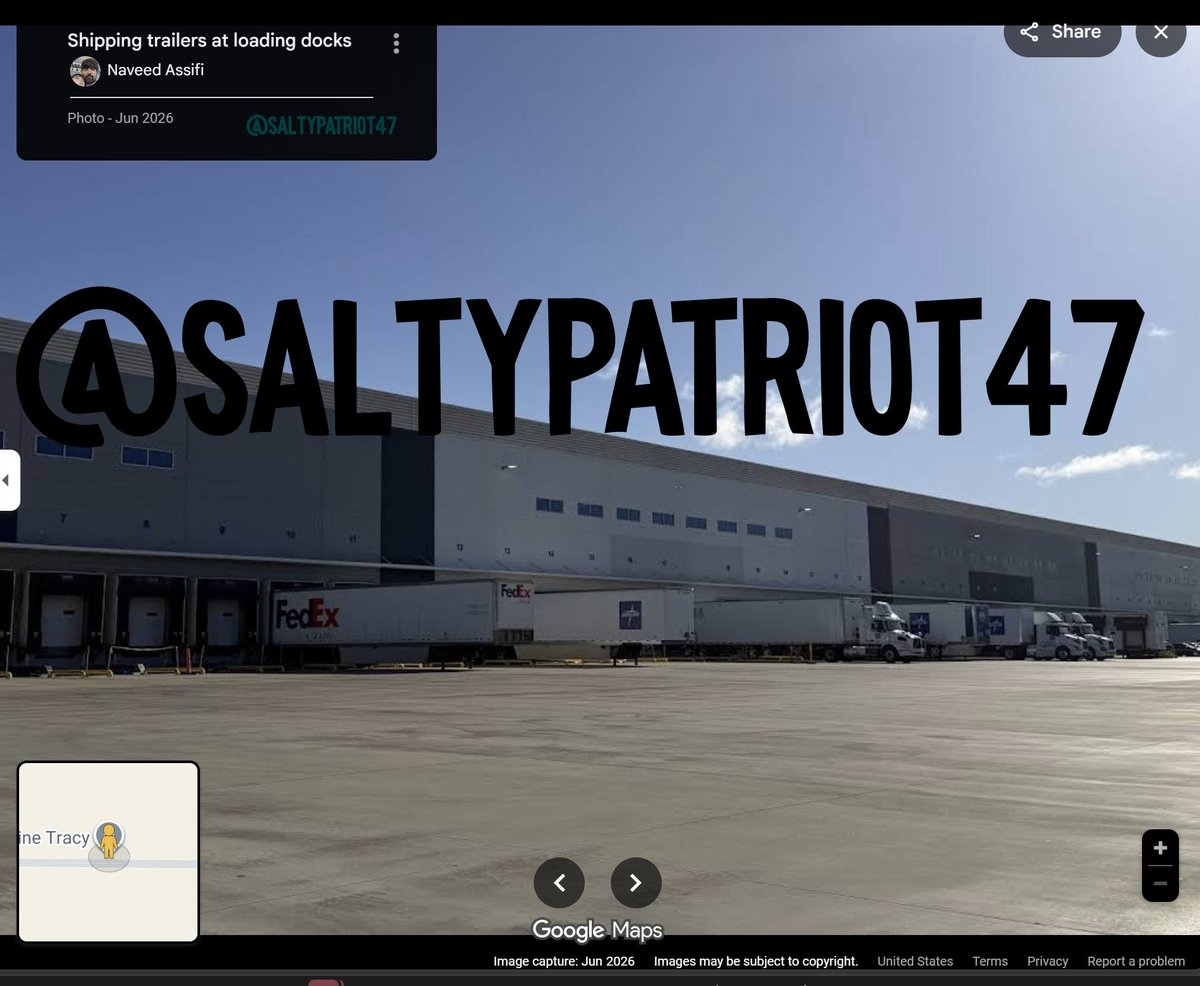Open Naveed Assifi's profile avatar

(x=84, y=71)
